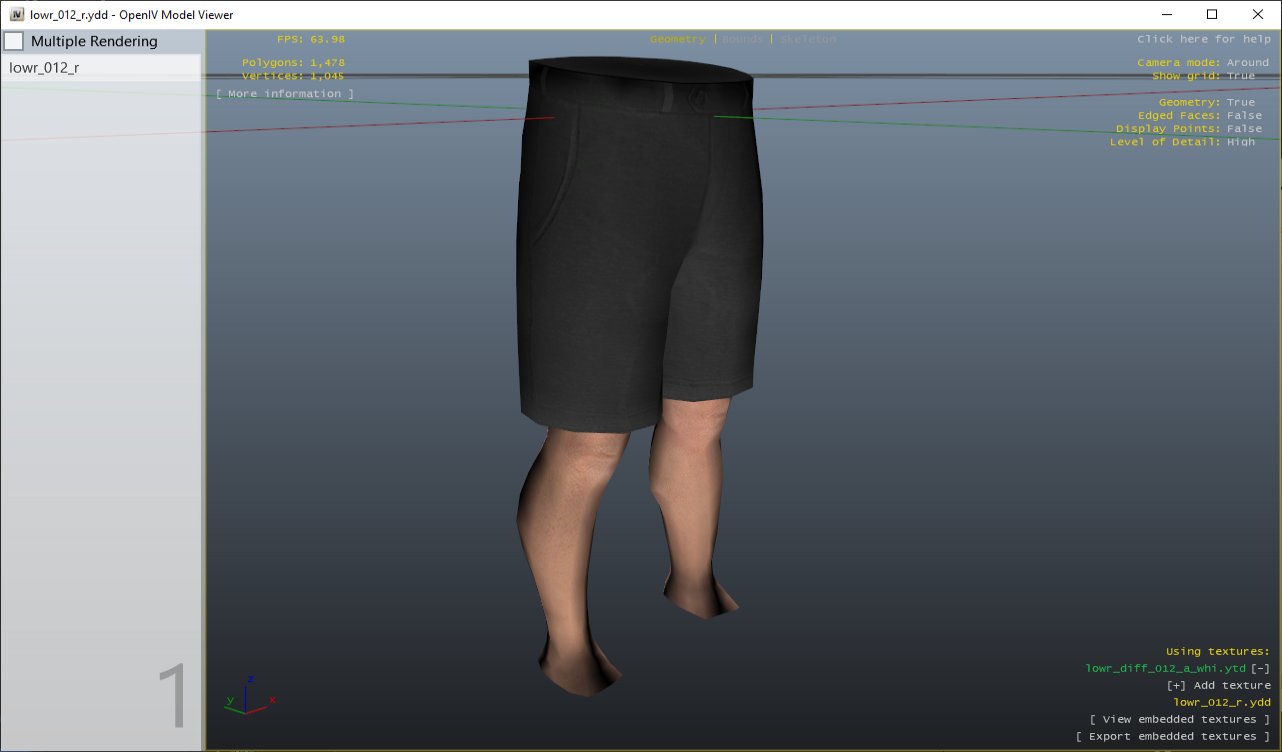Toggle the Multiple Rendering checkbox
This screenshot has height=752, width=1282.
[x=13, y=41]
